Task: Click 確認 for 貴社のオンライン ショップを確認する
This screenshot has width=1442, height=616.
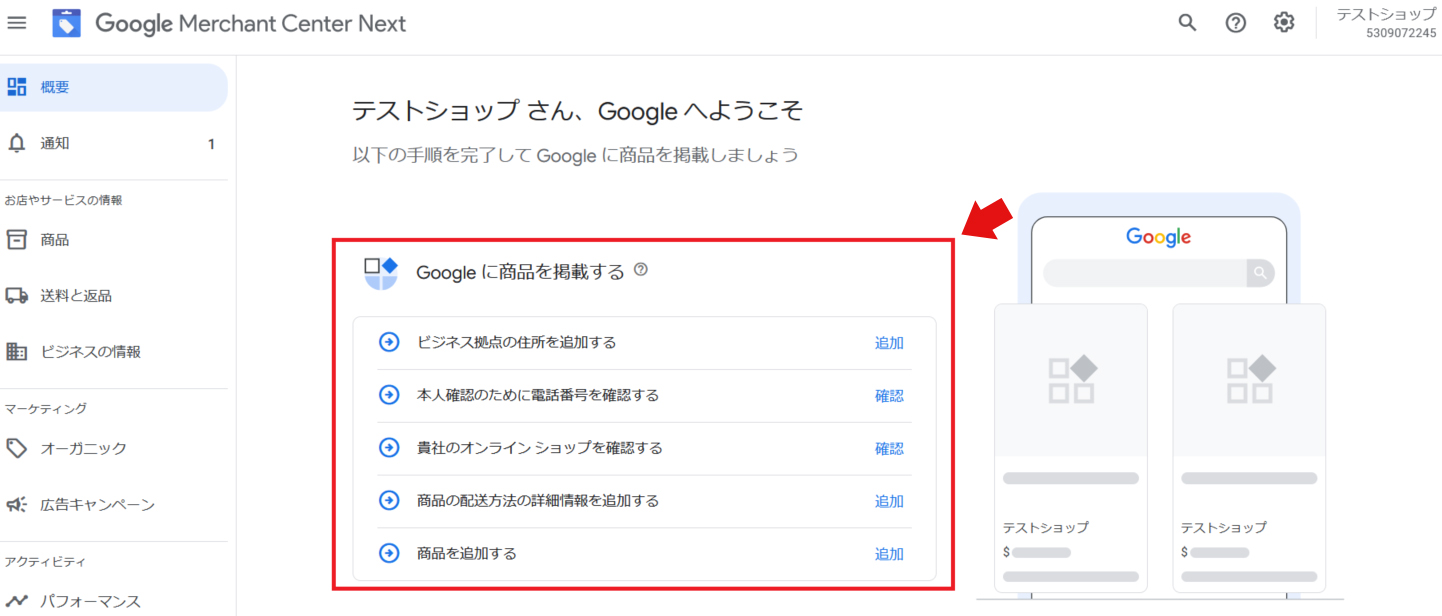Action: pyautogui.click(x=889, y=449)
